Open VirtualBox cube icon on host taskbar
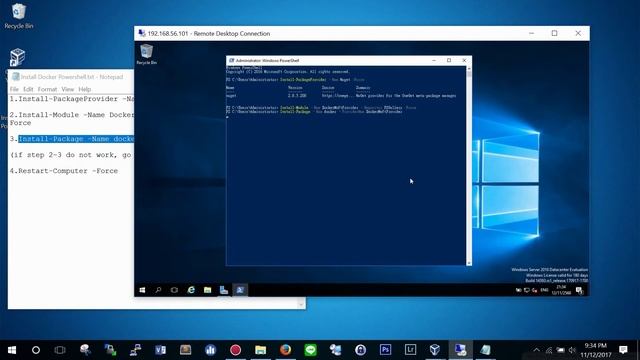Image resolution: width=640 pixels, height=360 pixels. pyautogui.click(x=435, y=350)
